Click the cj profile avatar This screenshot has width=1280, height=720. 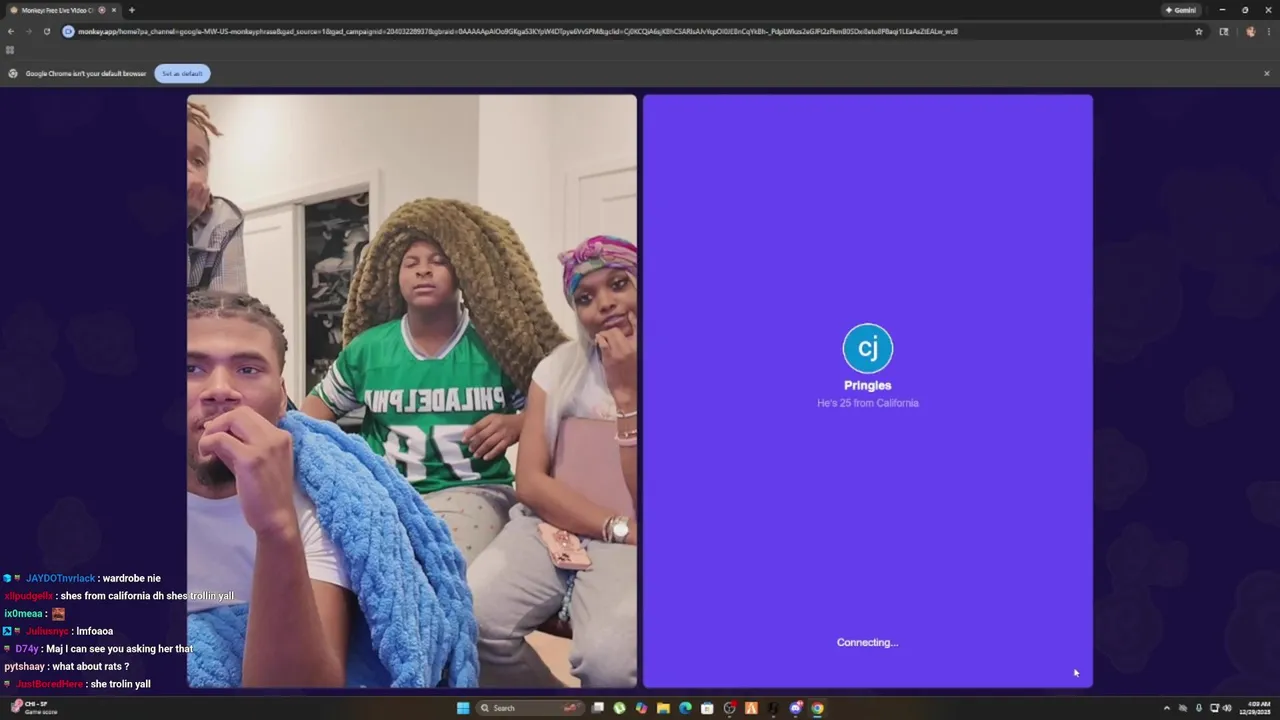(868, 348)
